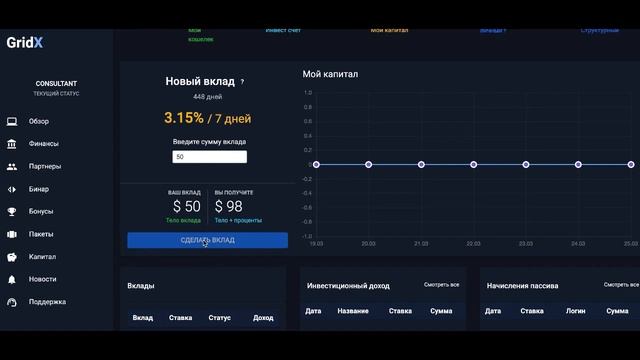Open the Обзор menu item

coord(39,121)
